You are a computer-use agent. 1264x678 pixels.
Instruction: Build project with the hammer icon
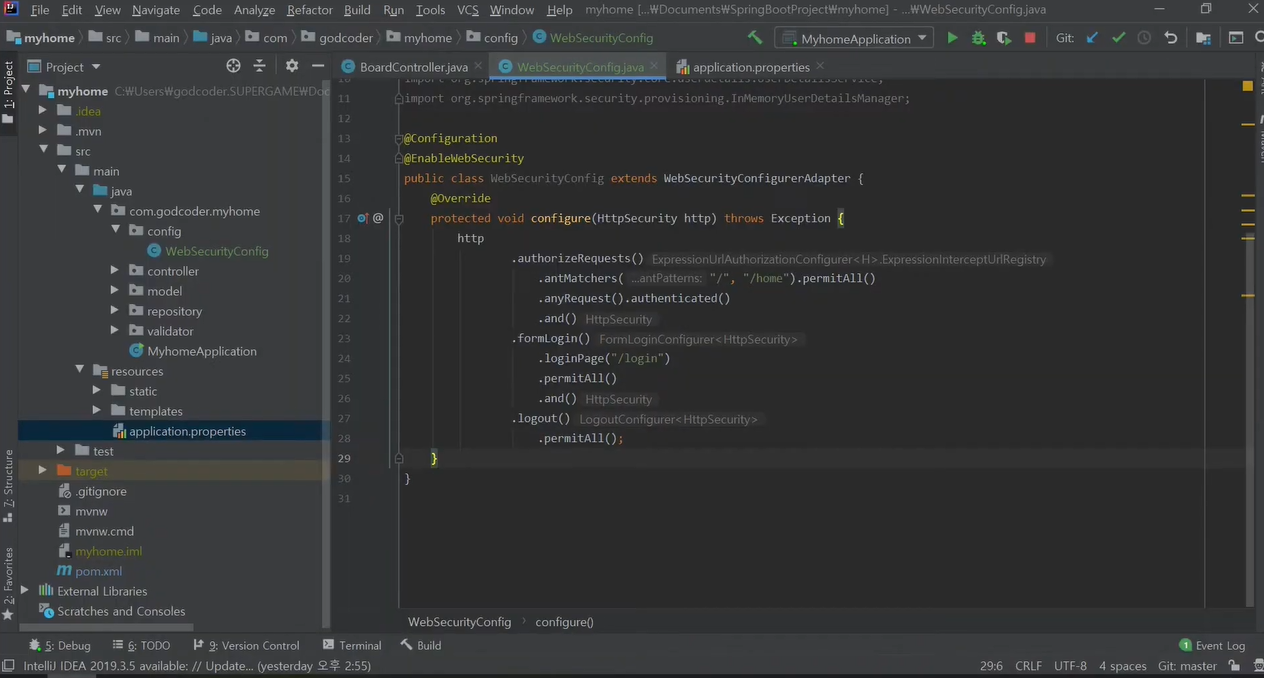click(x=755, y=38)
